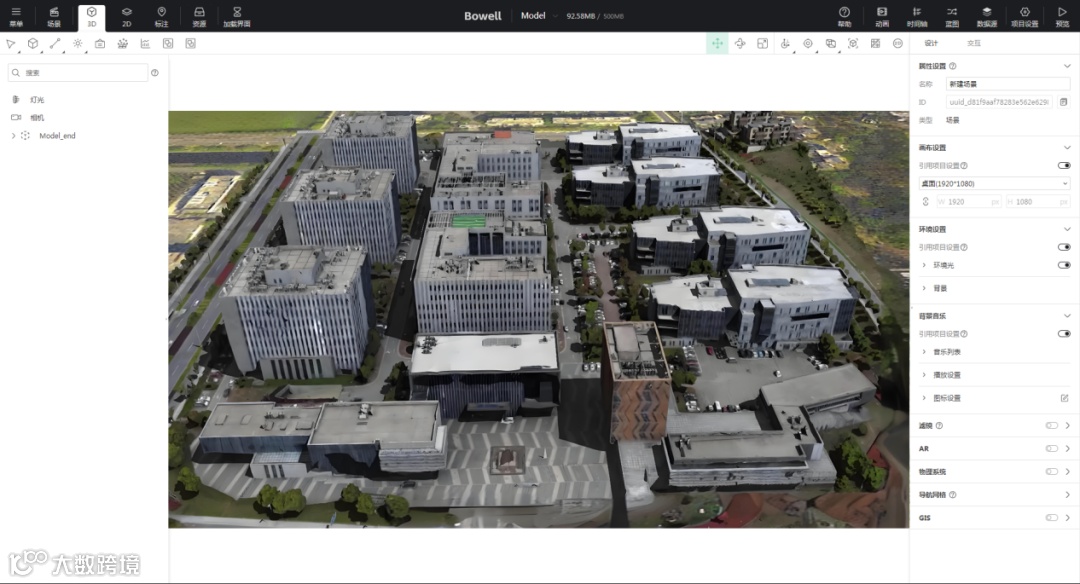Collapse the 画布设置 canvas section
The image size is (1080, 584).
tap(1067, 147)
